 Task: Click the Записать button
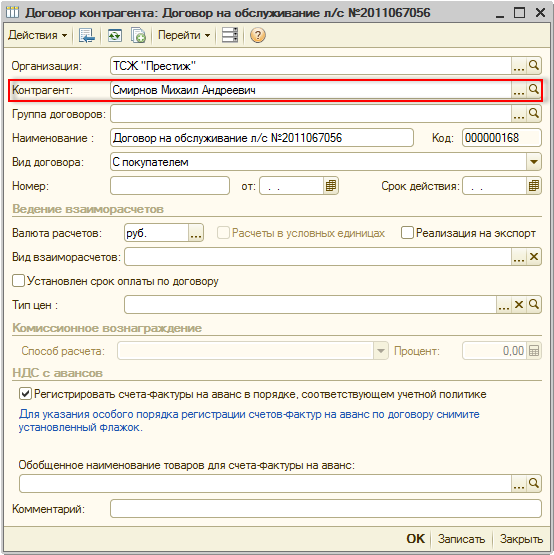461,539
